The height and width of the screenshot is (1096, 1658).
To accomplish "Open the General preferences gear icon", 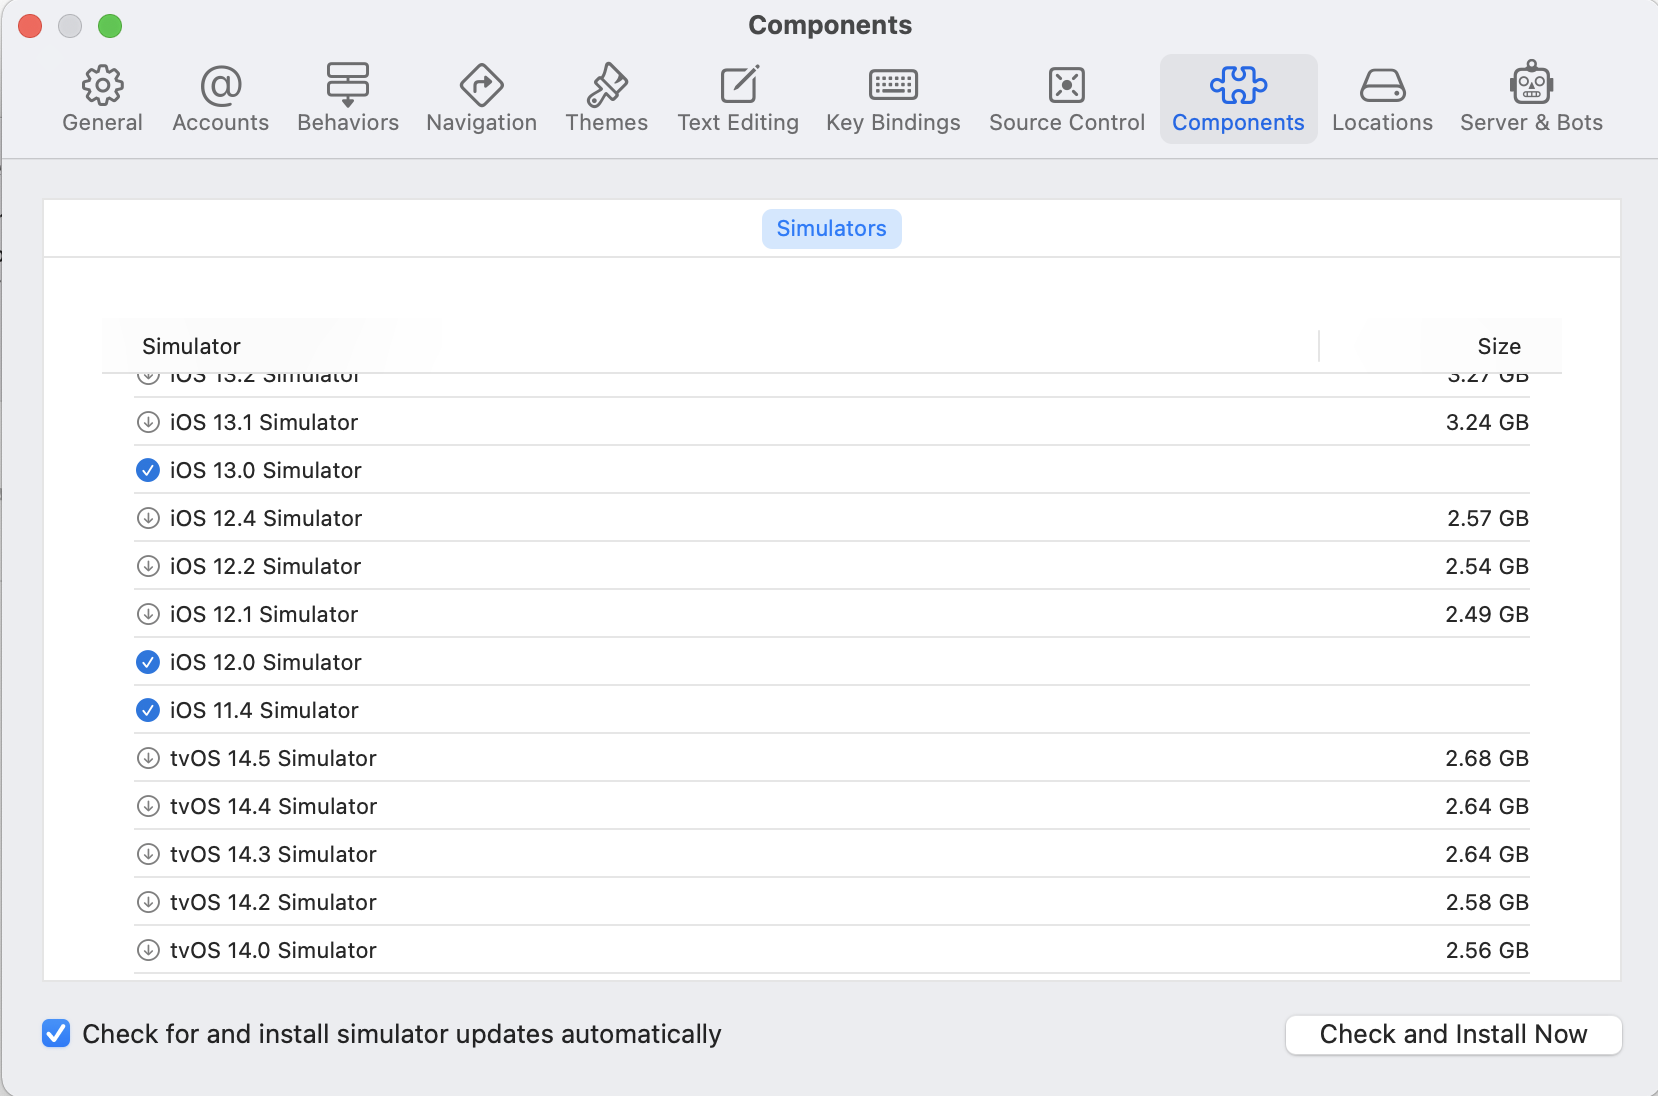I will click(x=102, y=86).
